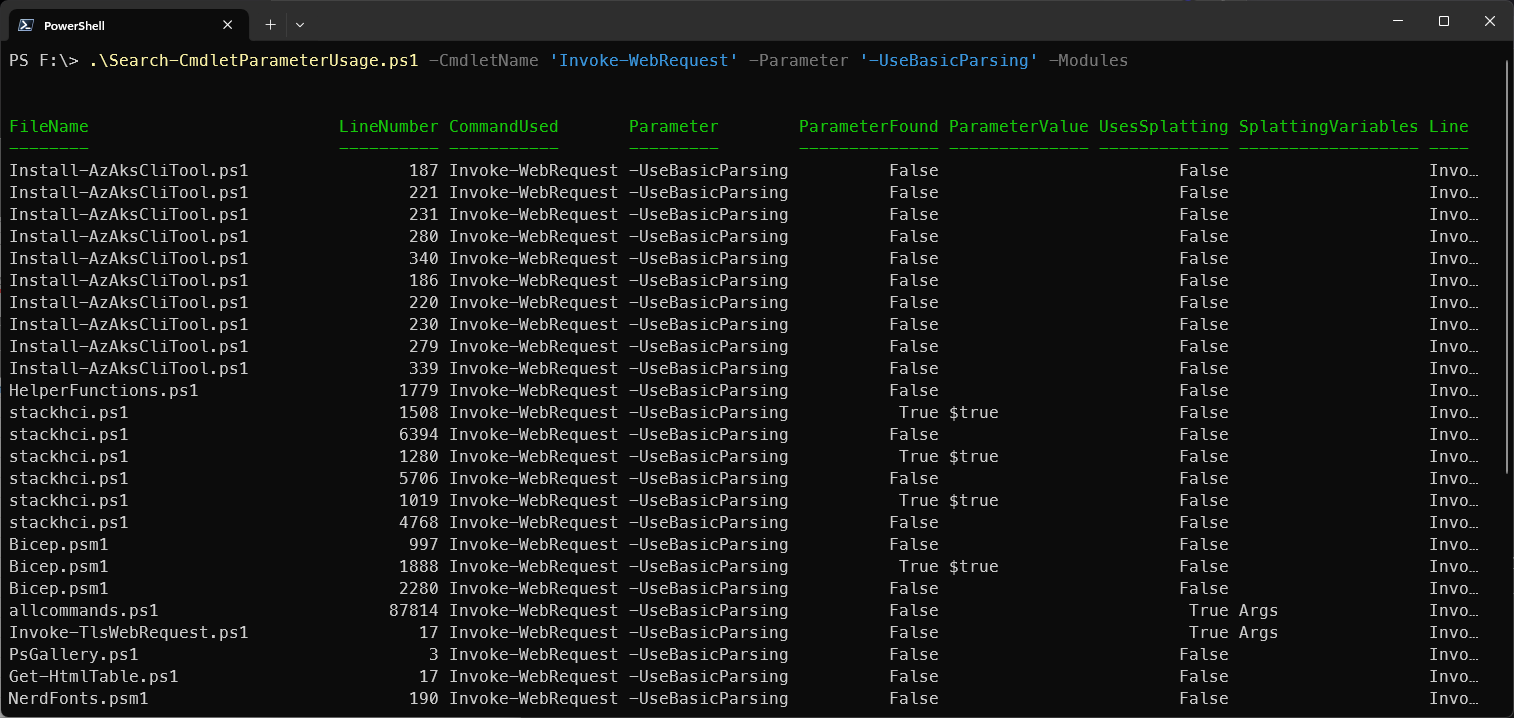The image size is (1514, 718).
Task: Click the Invoke-TlsWebRequest.ps1 file name
Action: 129,632
